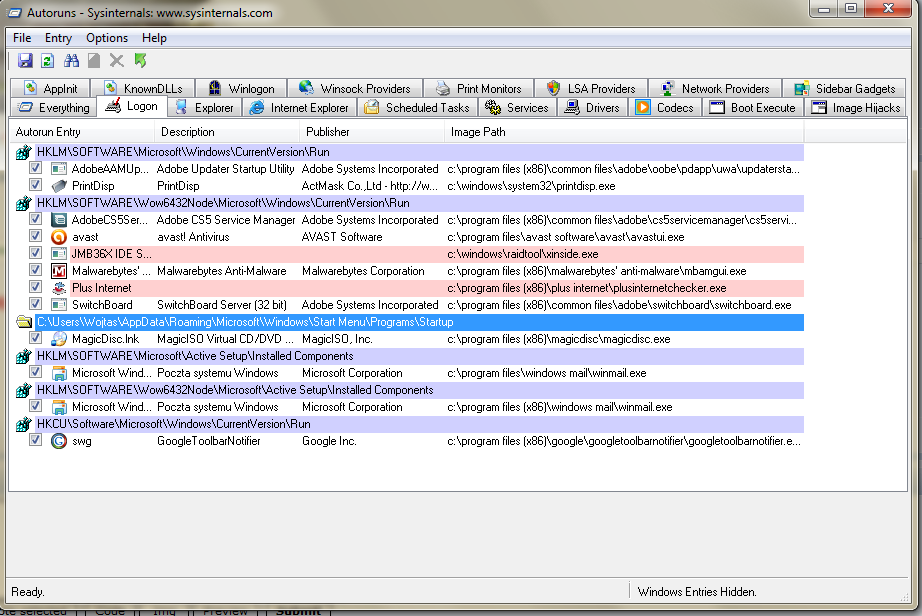922x616 pixels.
Task: Select the Image Hijacks tab
Action: tap(856, 108)
